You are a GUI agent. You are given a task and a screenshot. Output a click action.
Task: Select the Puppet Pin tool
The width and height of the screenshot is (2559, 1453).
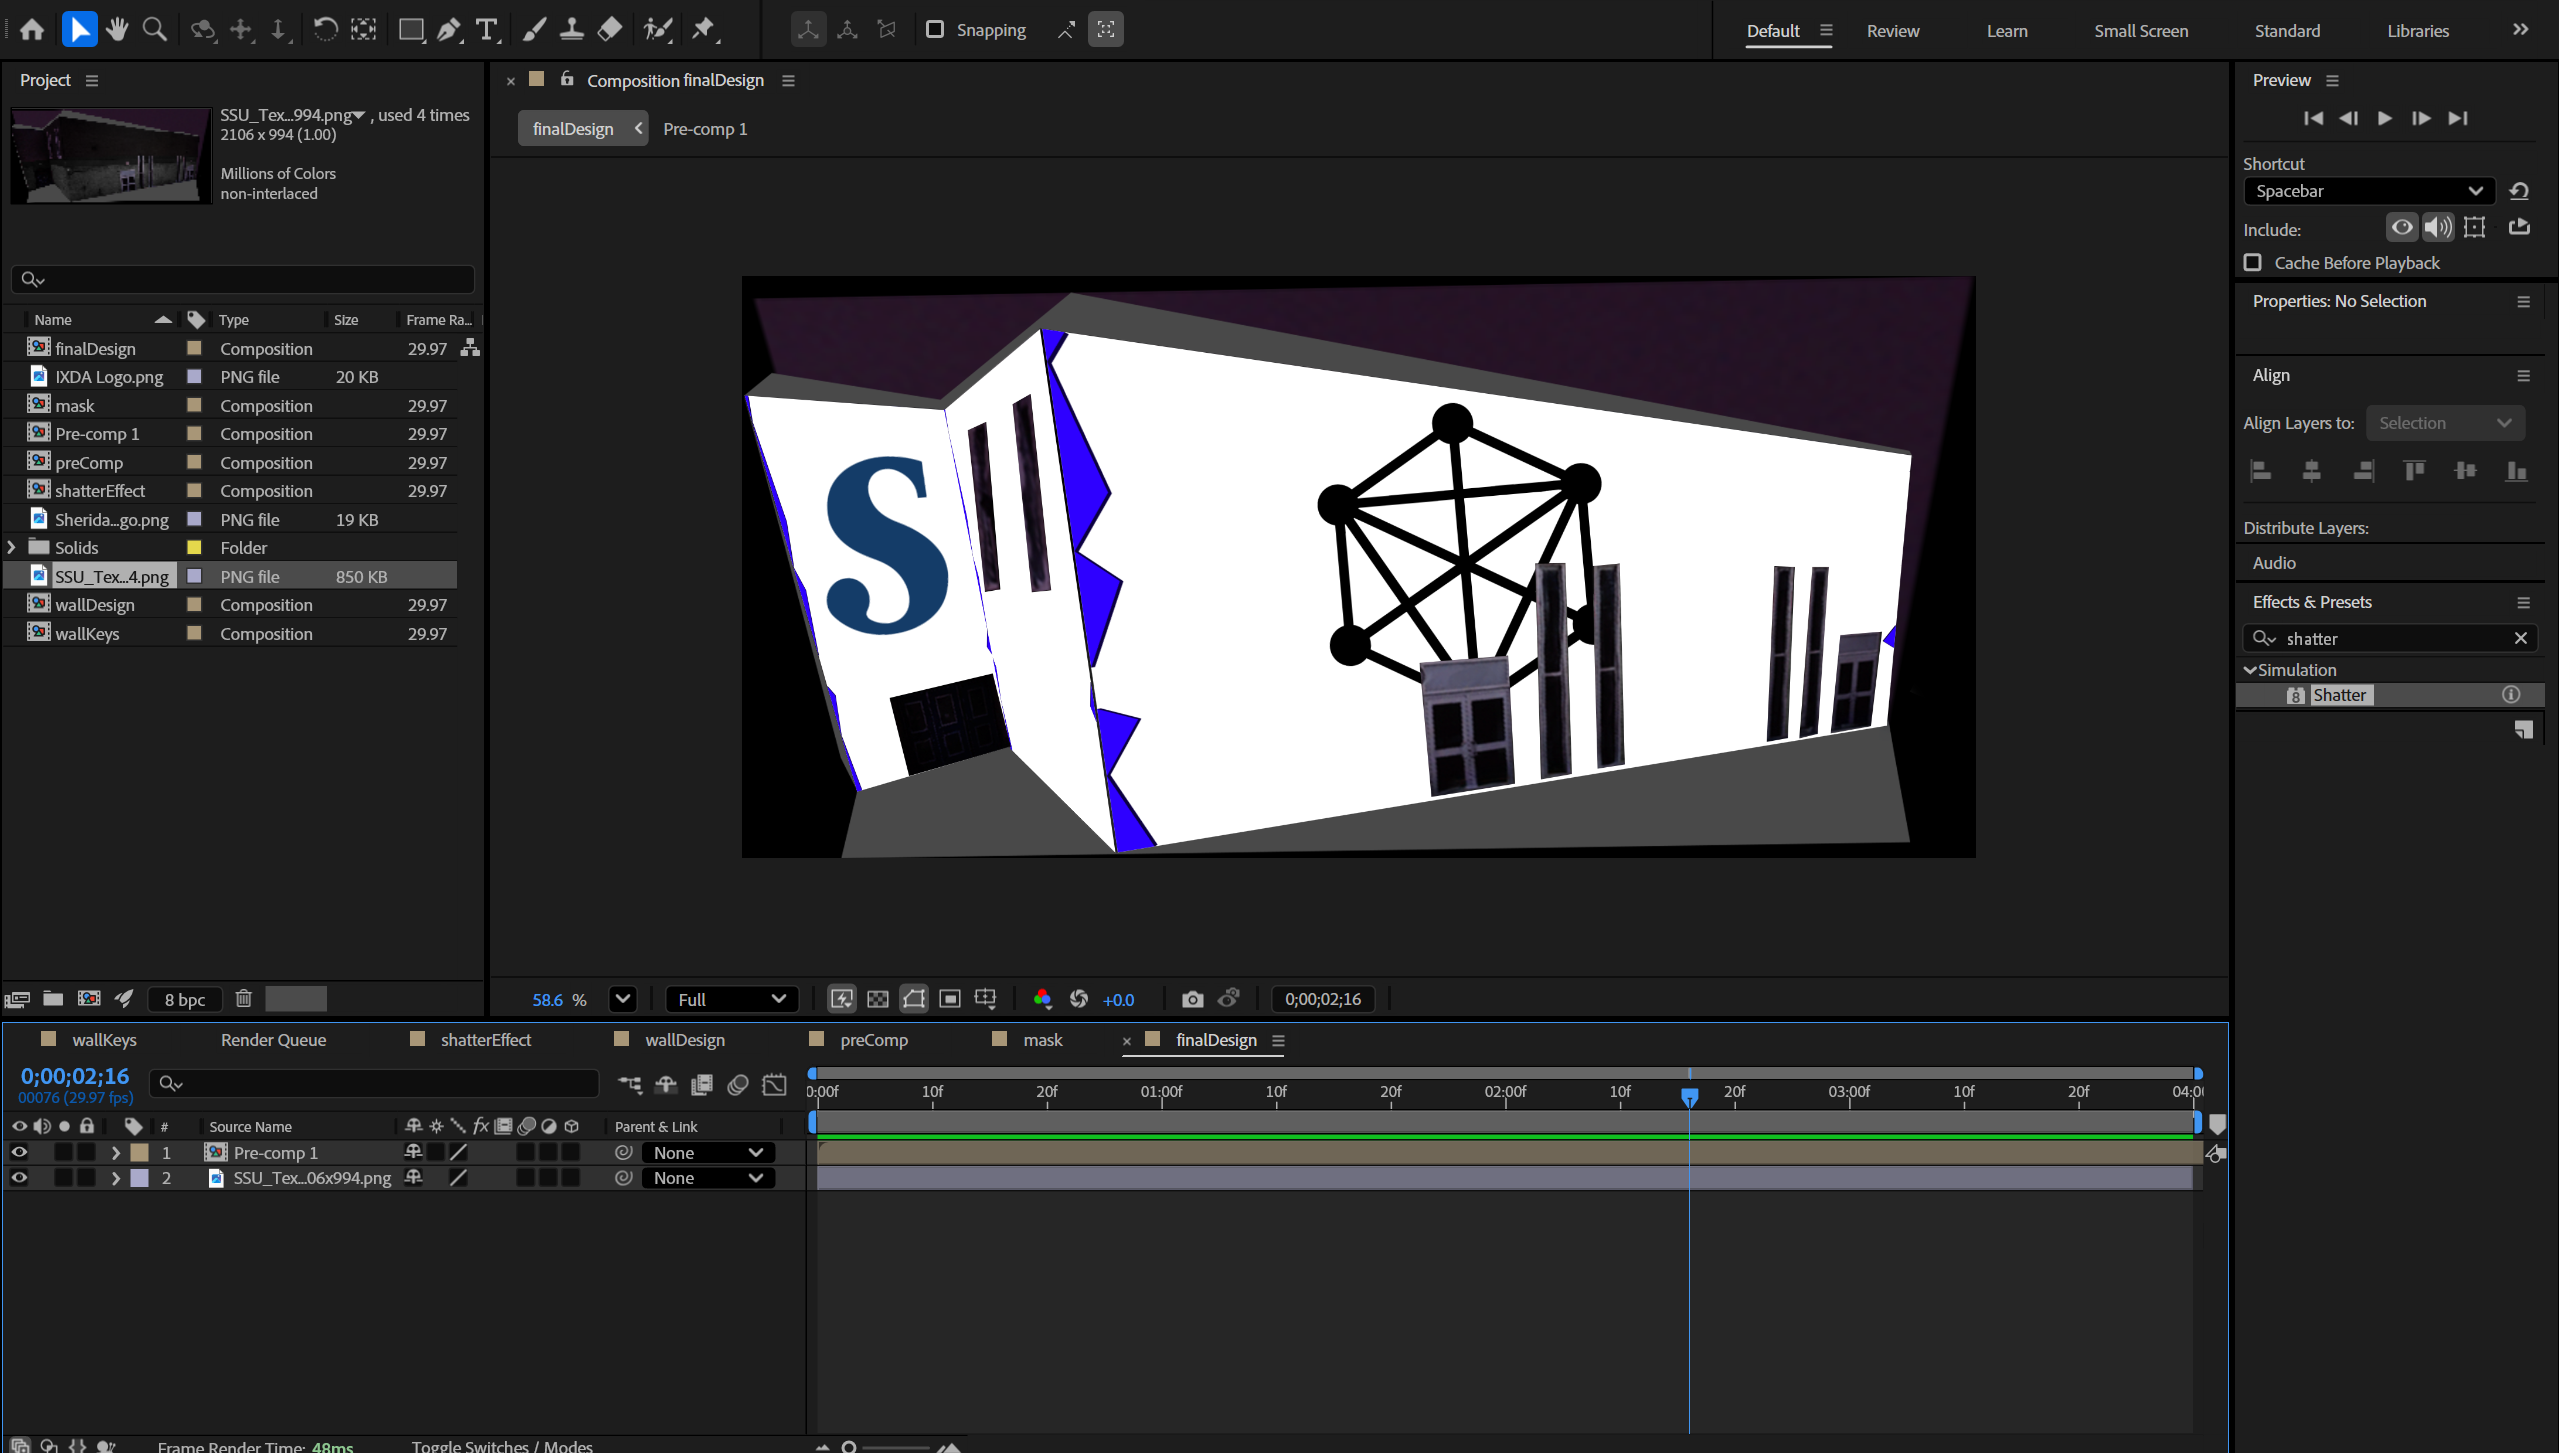click(705, 29)
